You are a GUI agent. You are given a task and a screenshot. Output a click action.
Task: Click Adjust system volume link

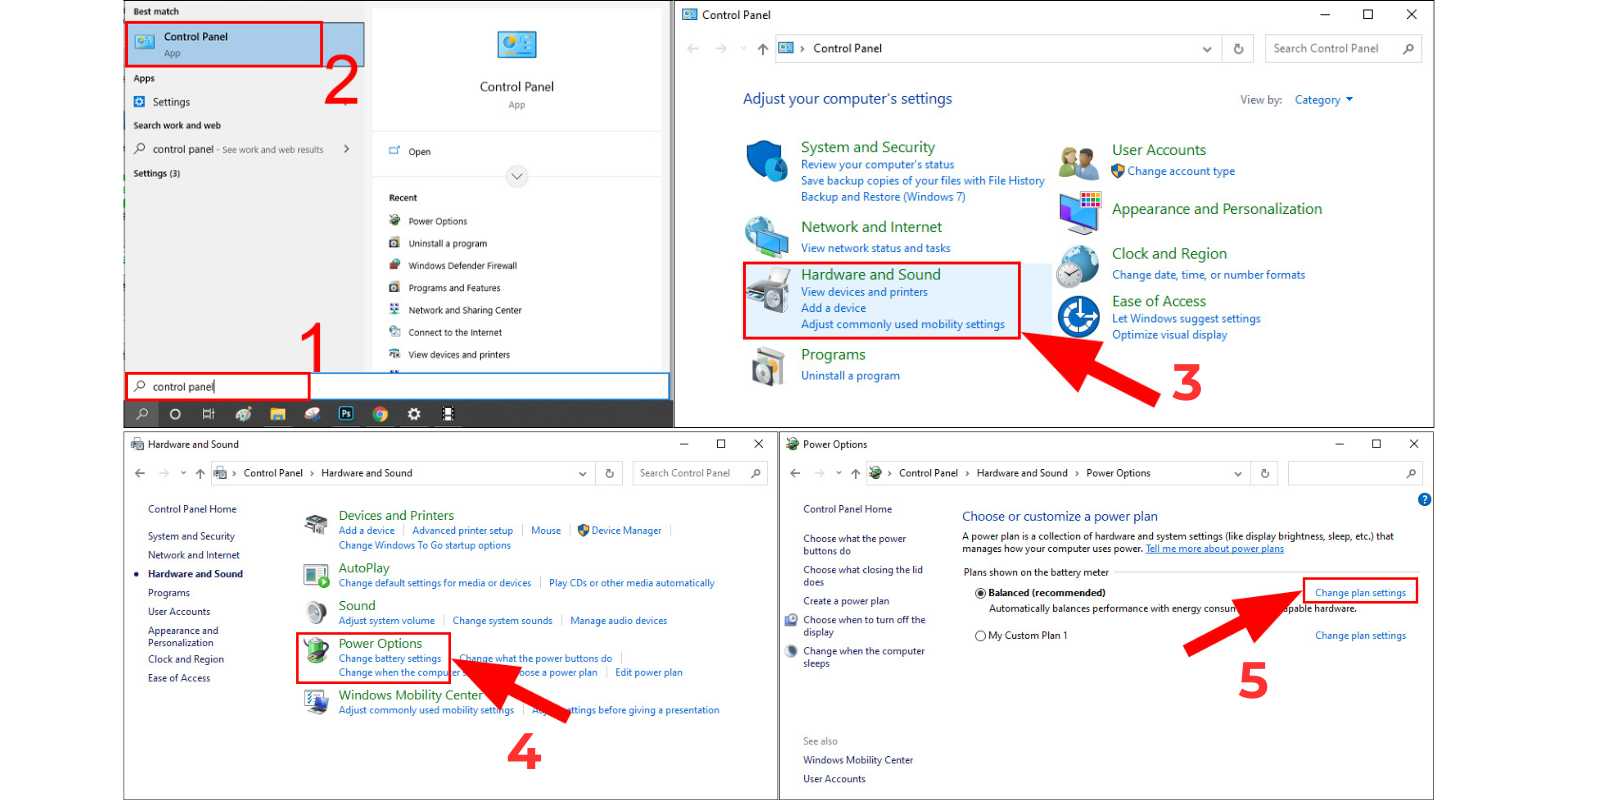click(387, 621)
